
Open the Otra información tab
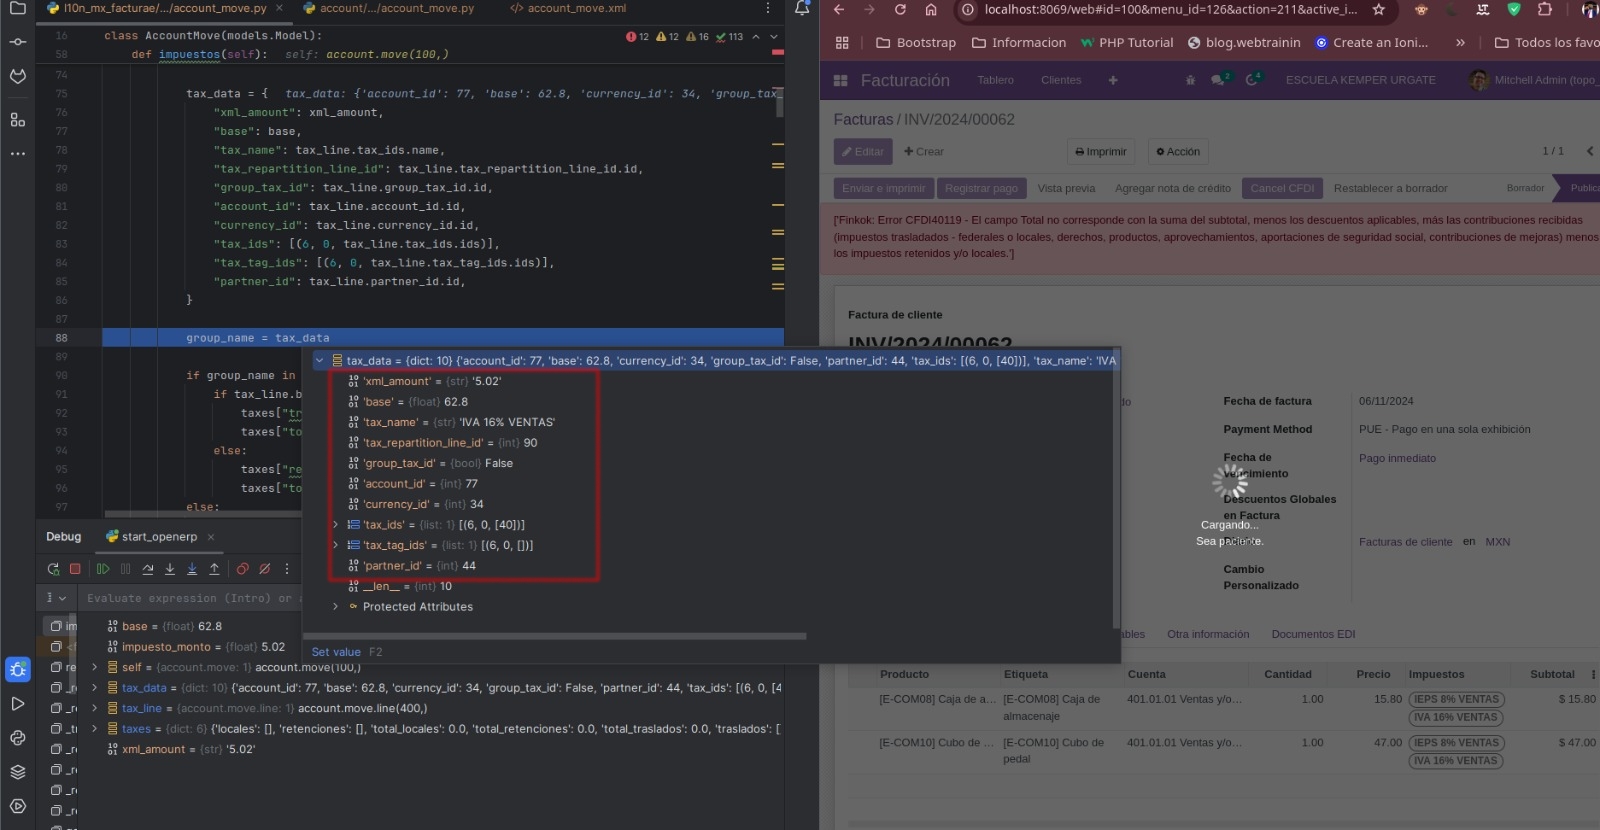[x=1208, y=634]
